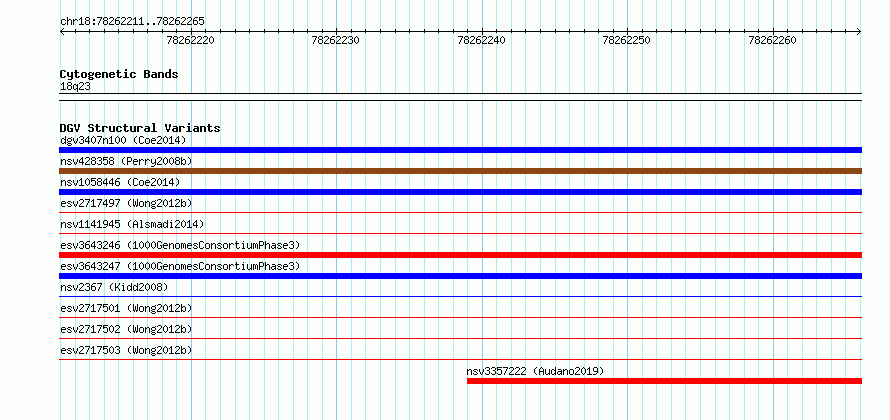Open variant nsv1058446 (Coe2014) label
The image size is (890, 420).
tap(120, 182)
